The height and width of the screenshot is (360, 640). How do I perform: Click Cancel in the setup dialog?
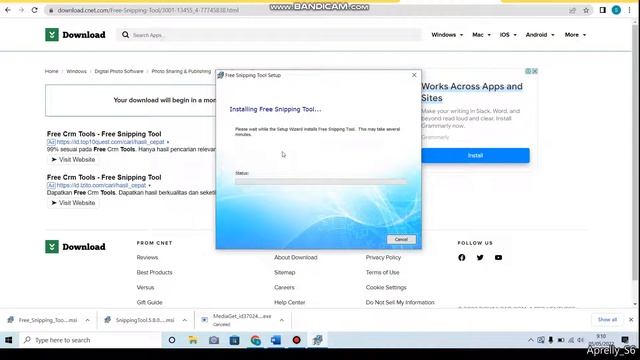pos(401,240)
